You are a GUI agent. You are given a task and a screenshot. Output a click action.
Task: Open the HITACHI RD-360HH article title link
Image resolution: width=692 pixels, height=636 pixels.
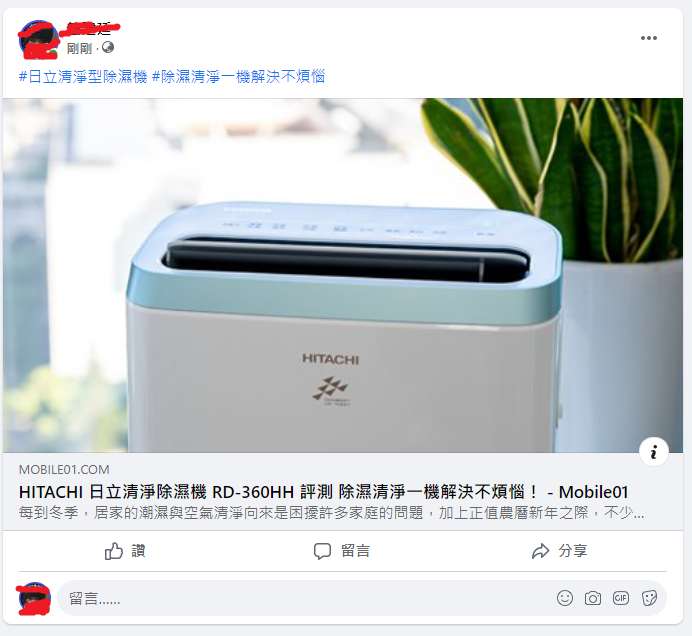(x=323, y=492)
